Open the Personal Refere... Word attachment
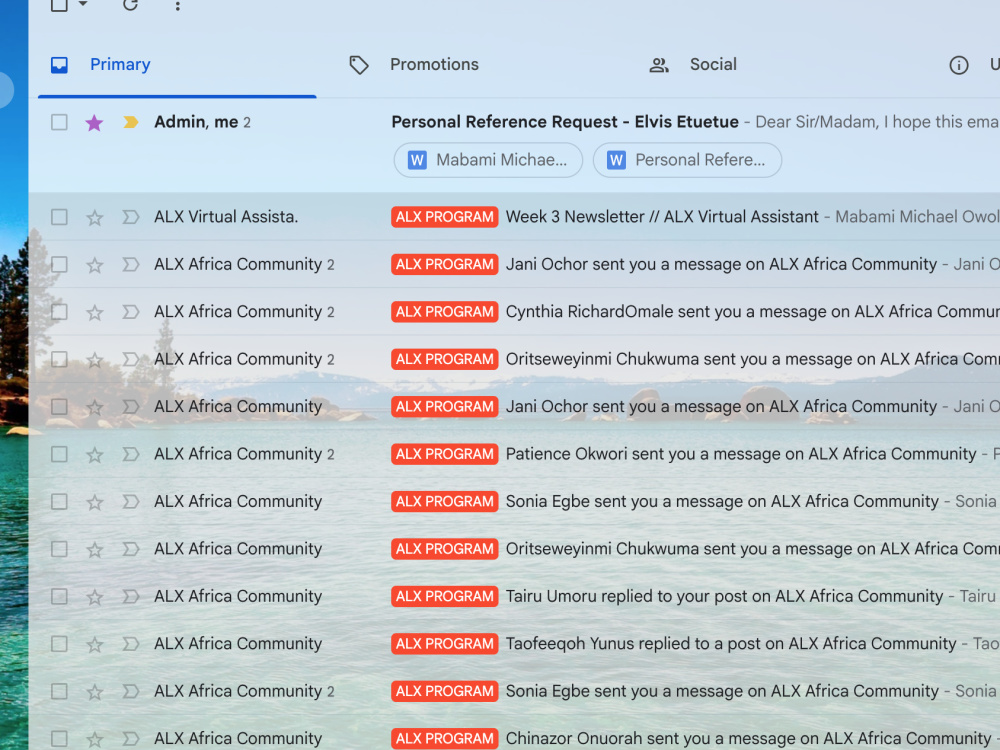 pyautogui.click(x=687, y=160)
